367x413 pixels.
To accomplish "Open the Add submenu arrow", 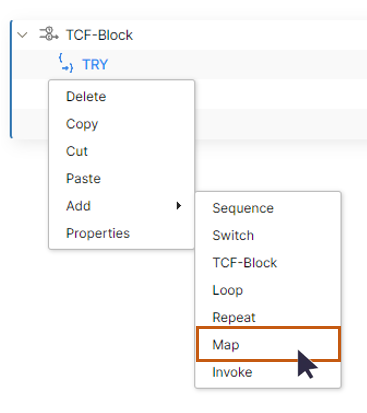I will coord(179,206).
